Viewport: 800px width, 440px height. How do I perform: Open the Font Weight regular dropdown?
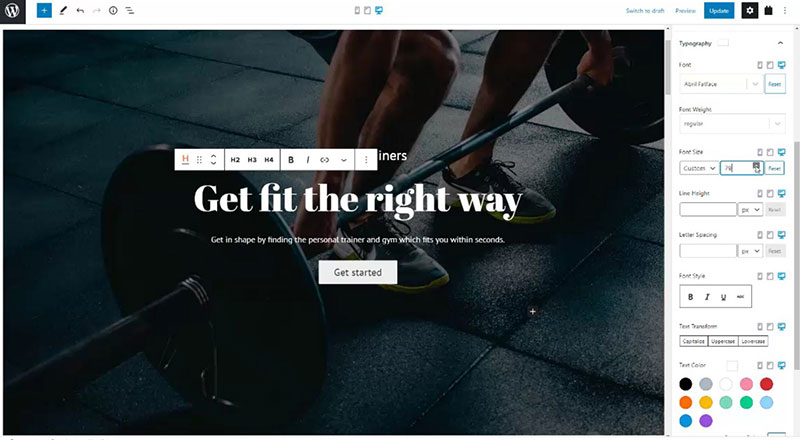tap(732, 124)
